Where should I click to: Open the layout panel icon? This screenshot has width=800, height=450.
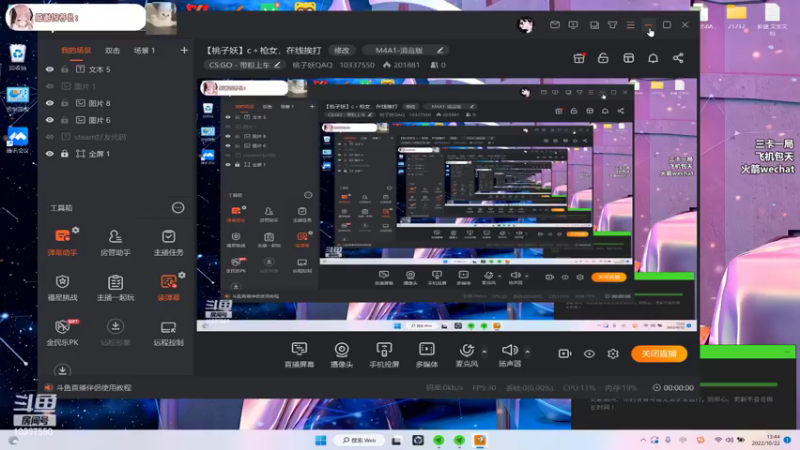629,58
